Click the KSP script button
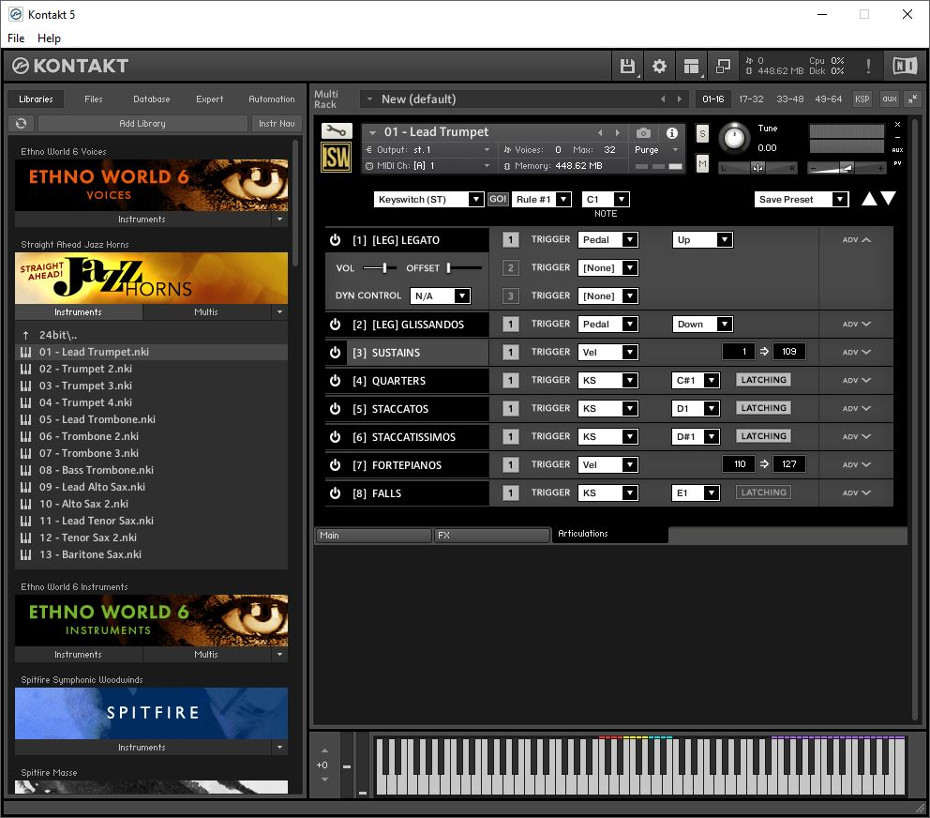930x818 pixels. click(862, 99)
